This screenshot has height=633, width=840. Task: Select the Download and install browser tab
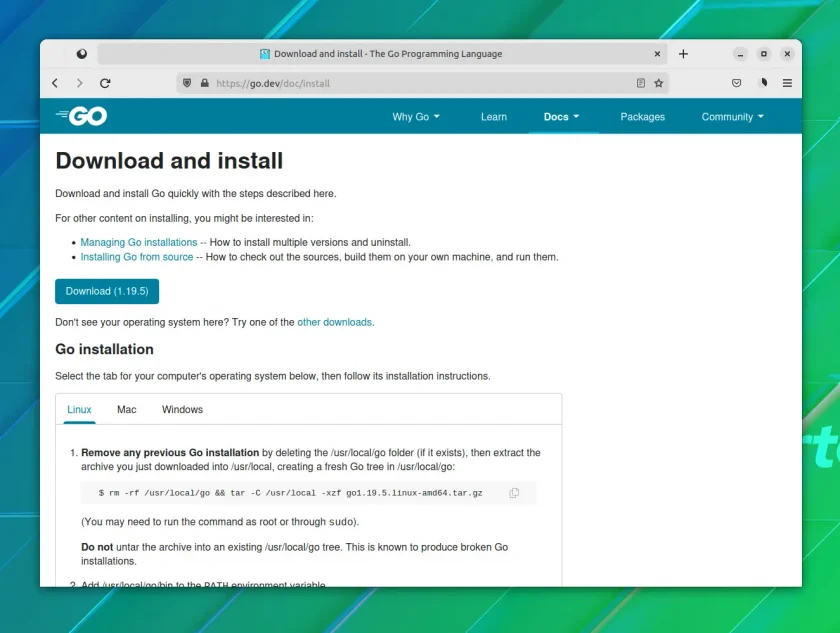[381, 54]
